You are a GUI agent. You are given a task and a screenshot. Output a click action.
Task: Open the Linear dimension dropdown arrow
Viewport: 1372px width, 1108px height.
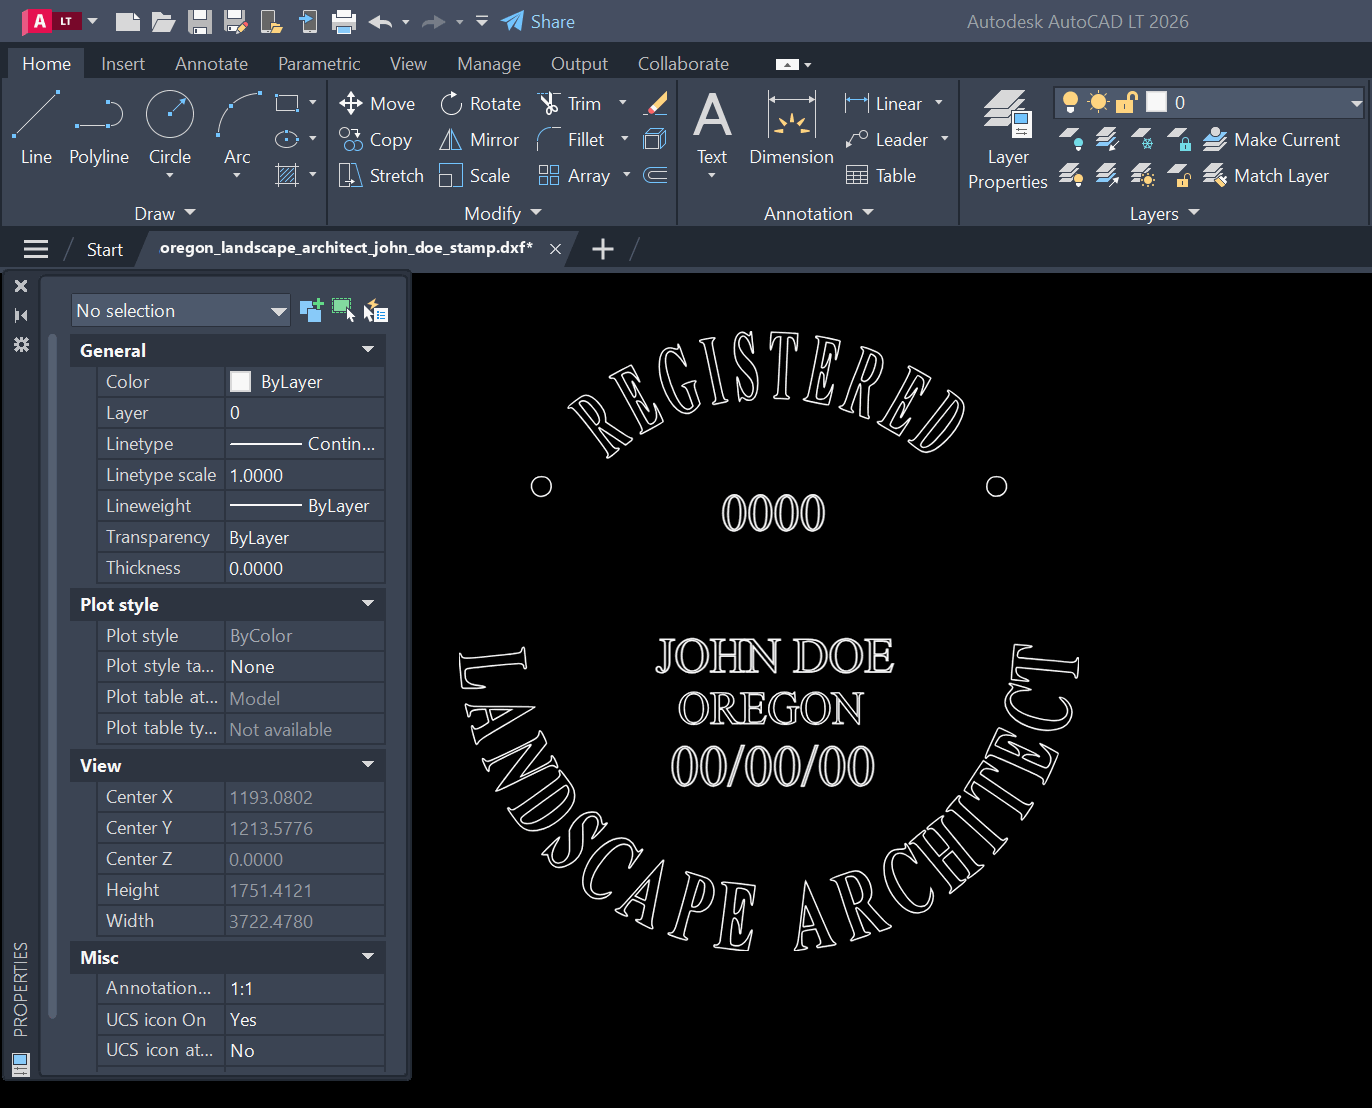[939, 103]
